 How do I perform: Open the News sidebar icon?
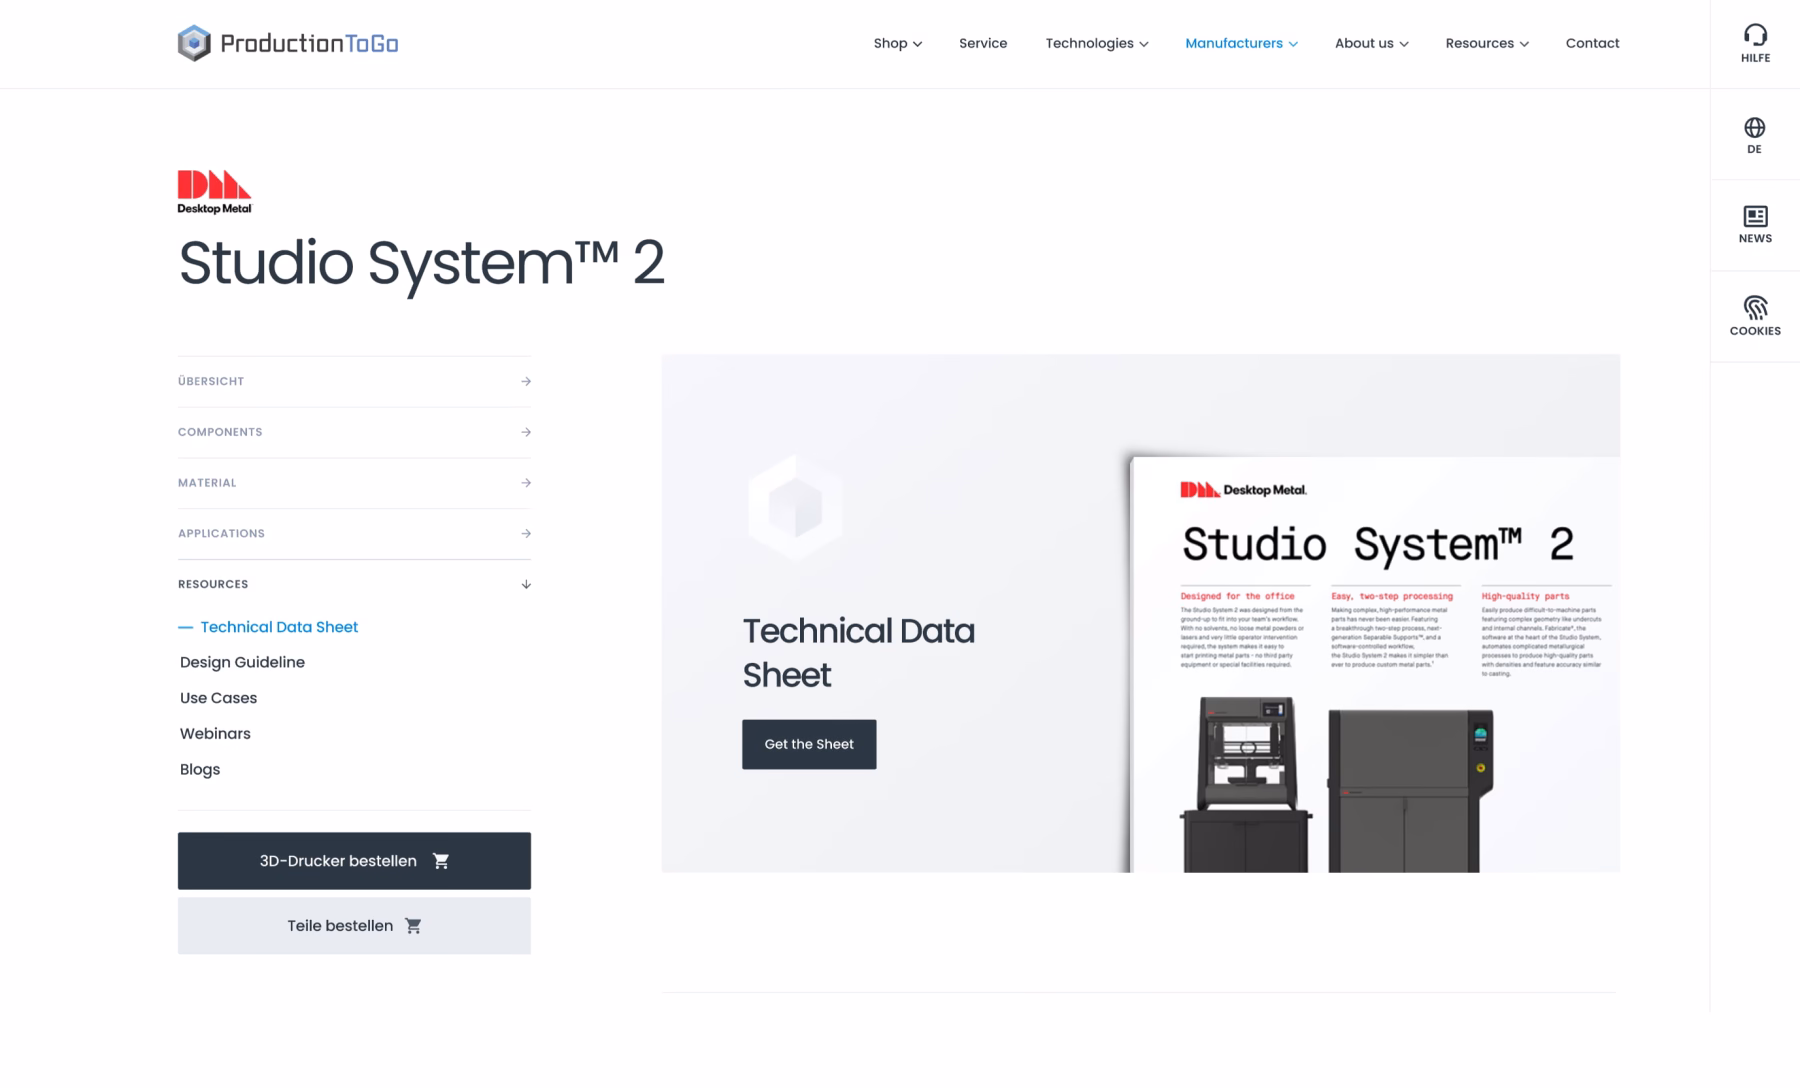click(1755, 225)
